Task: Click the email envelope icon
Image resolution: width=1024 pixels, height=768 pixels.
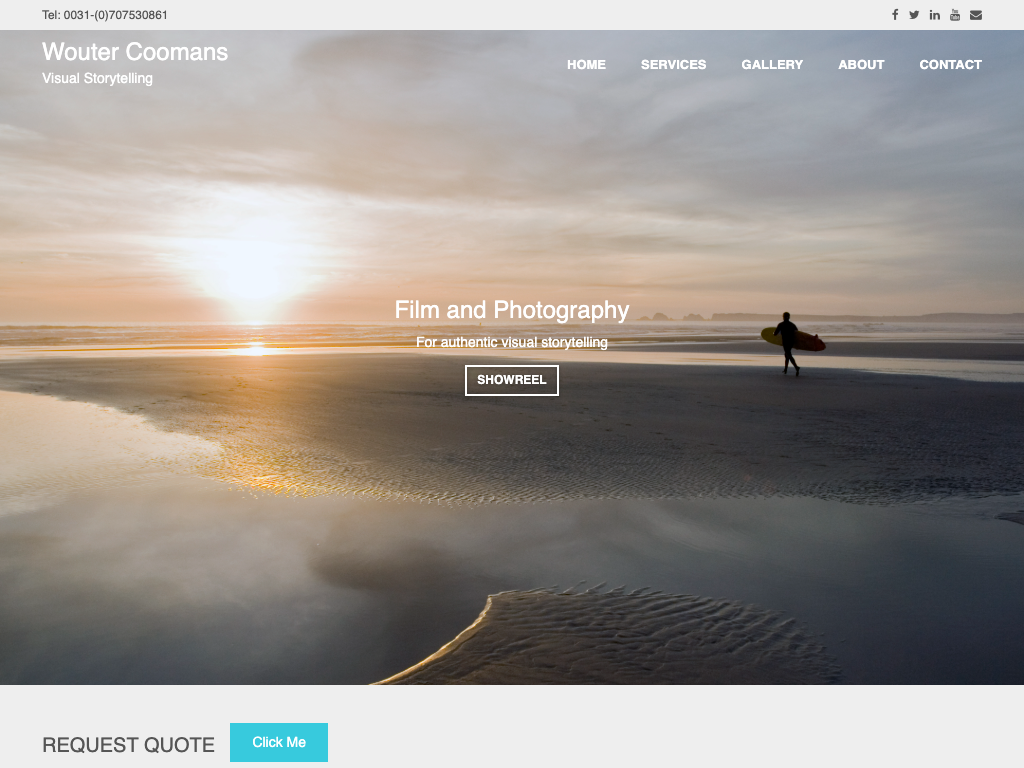Action: tap(976, 15)
